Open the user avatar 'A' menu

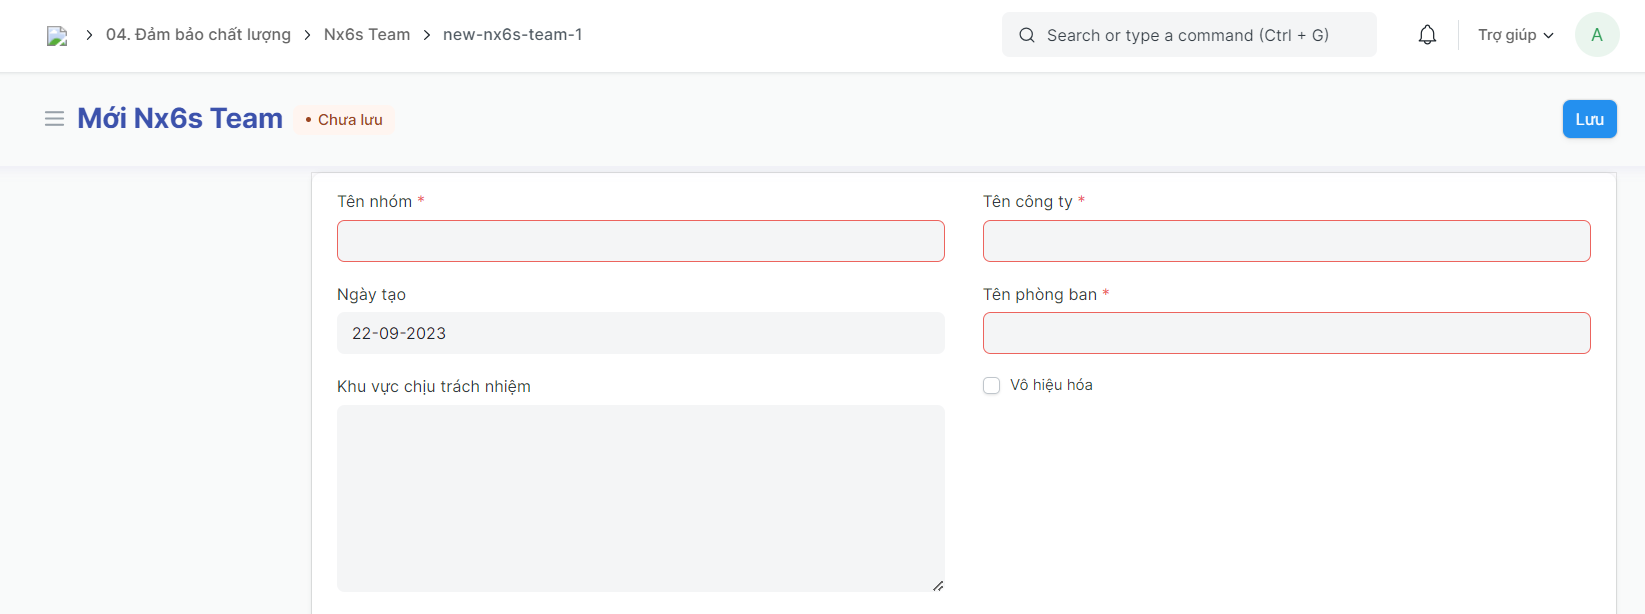pyautogui.click(x=1596, y=35)
